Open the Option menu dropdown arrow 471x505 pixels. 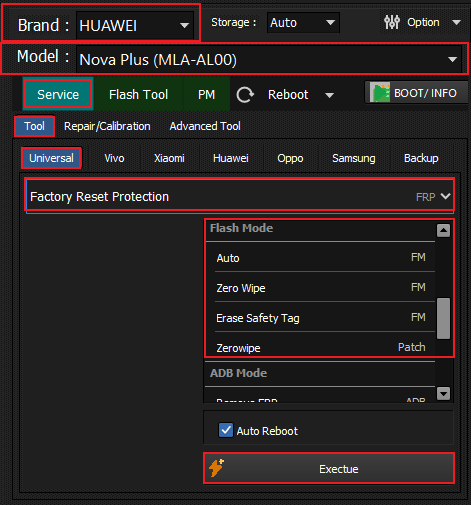[x=456, y=23]
